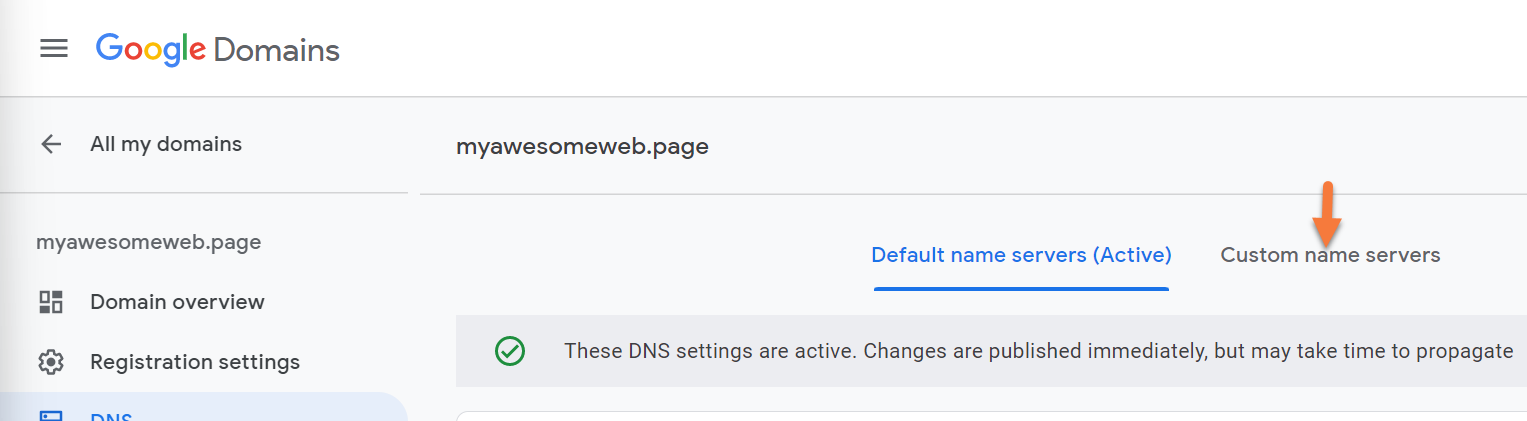The width and height of the screenshot is (1527, 421).
Task: Switch to Custom name servers tab
Action: (x=1330, y=255)
